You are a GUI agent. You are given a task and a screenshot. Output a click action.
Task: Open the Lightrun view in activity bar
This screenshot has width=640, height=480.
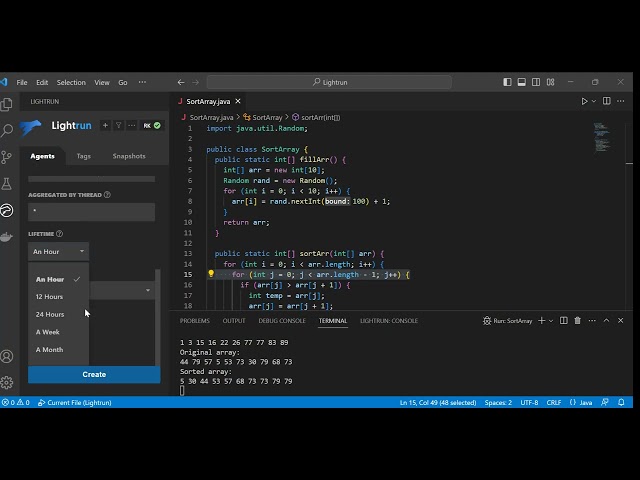[x=7, y=210]
